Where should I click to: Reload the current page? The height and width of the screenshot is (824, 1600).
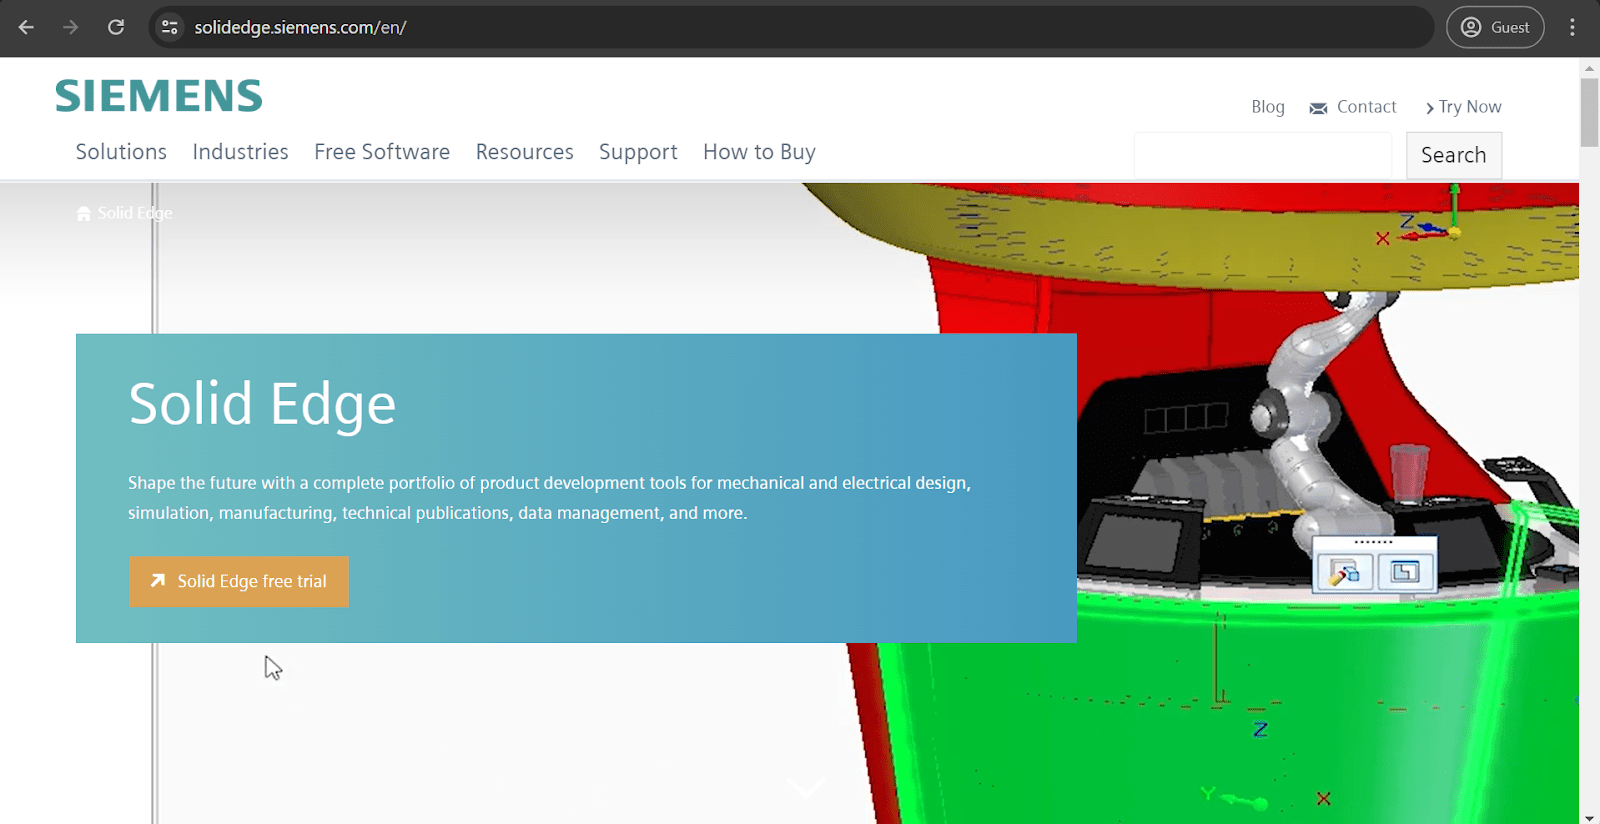tap(116, 27)
